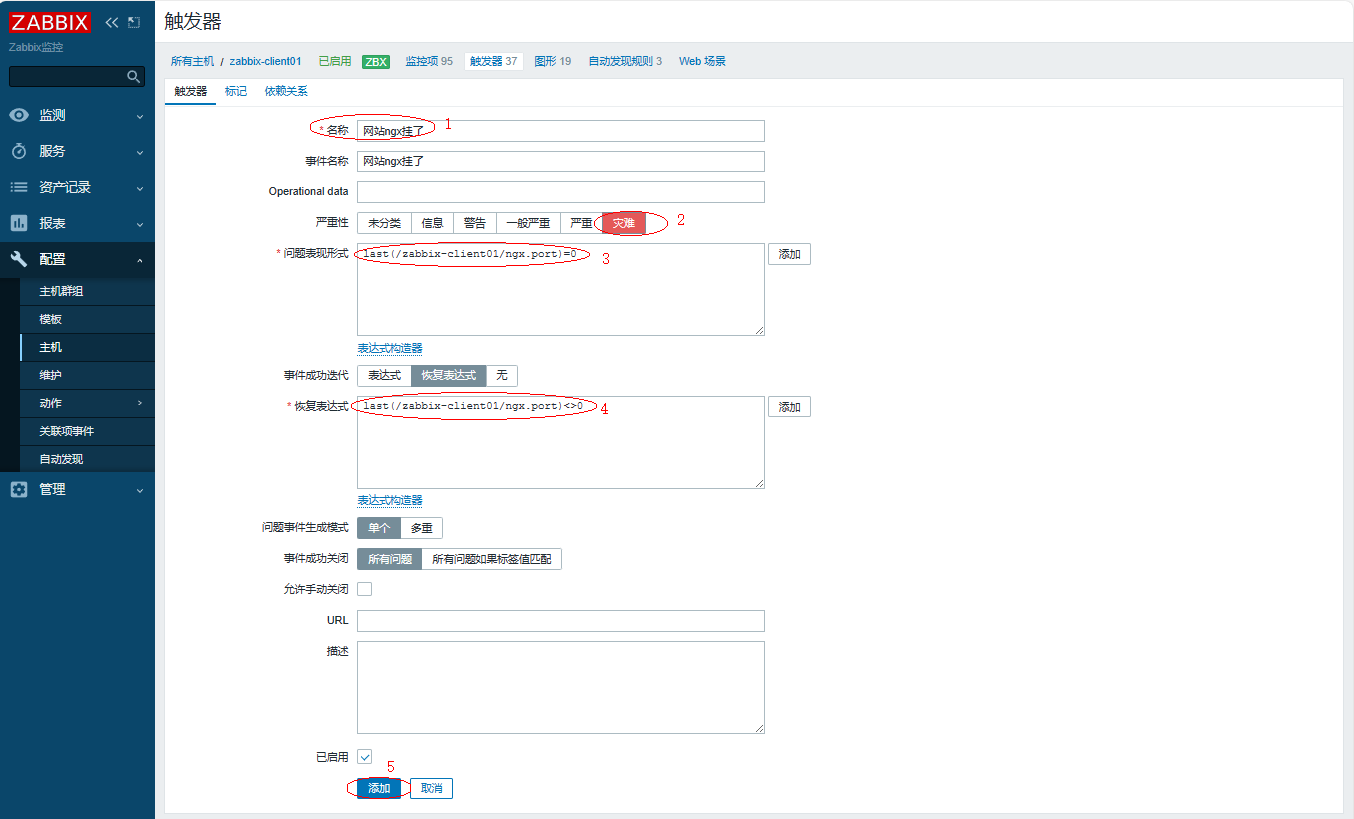Click the search magnifier icon
Screen dimensions: 1354x819
pyautogui.click(x=133, y=77)
